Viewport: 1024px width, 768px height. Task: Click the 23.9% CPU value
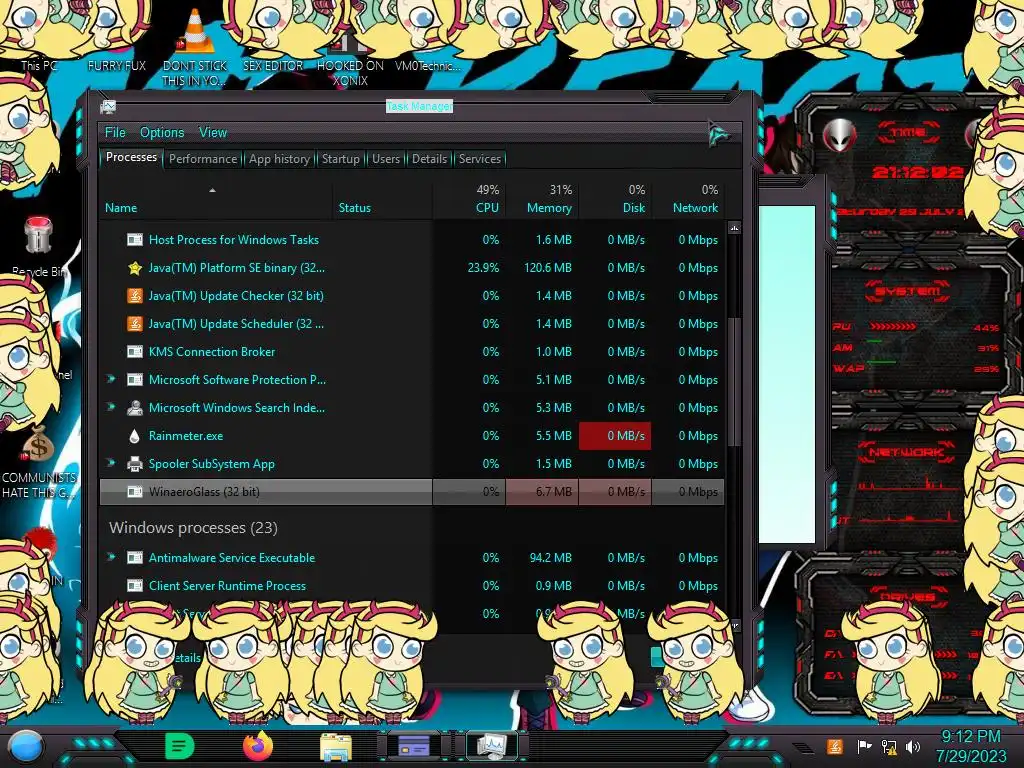tap(483, 268)
